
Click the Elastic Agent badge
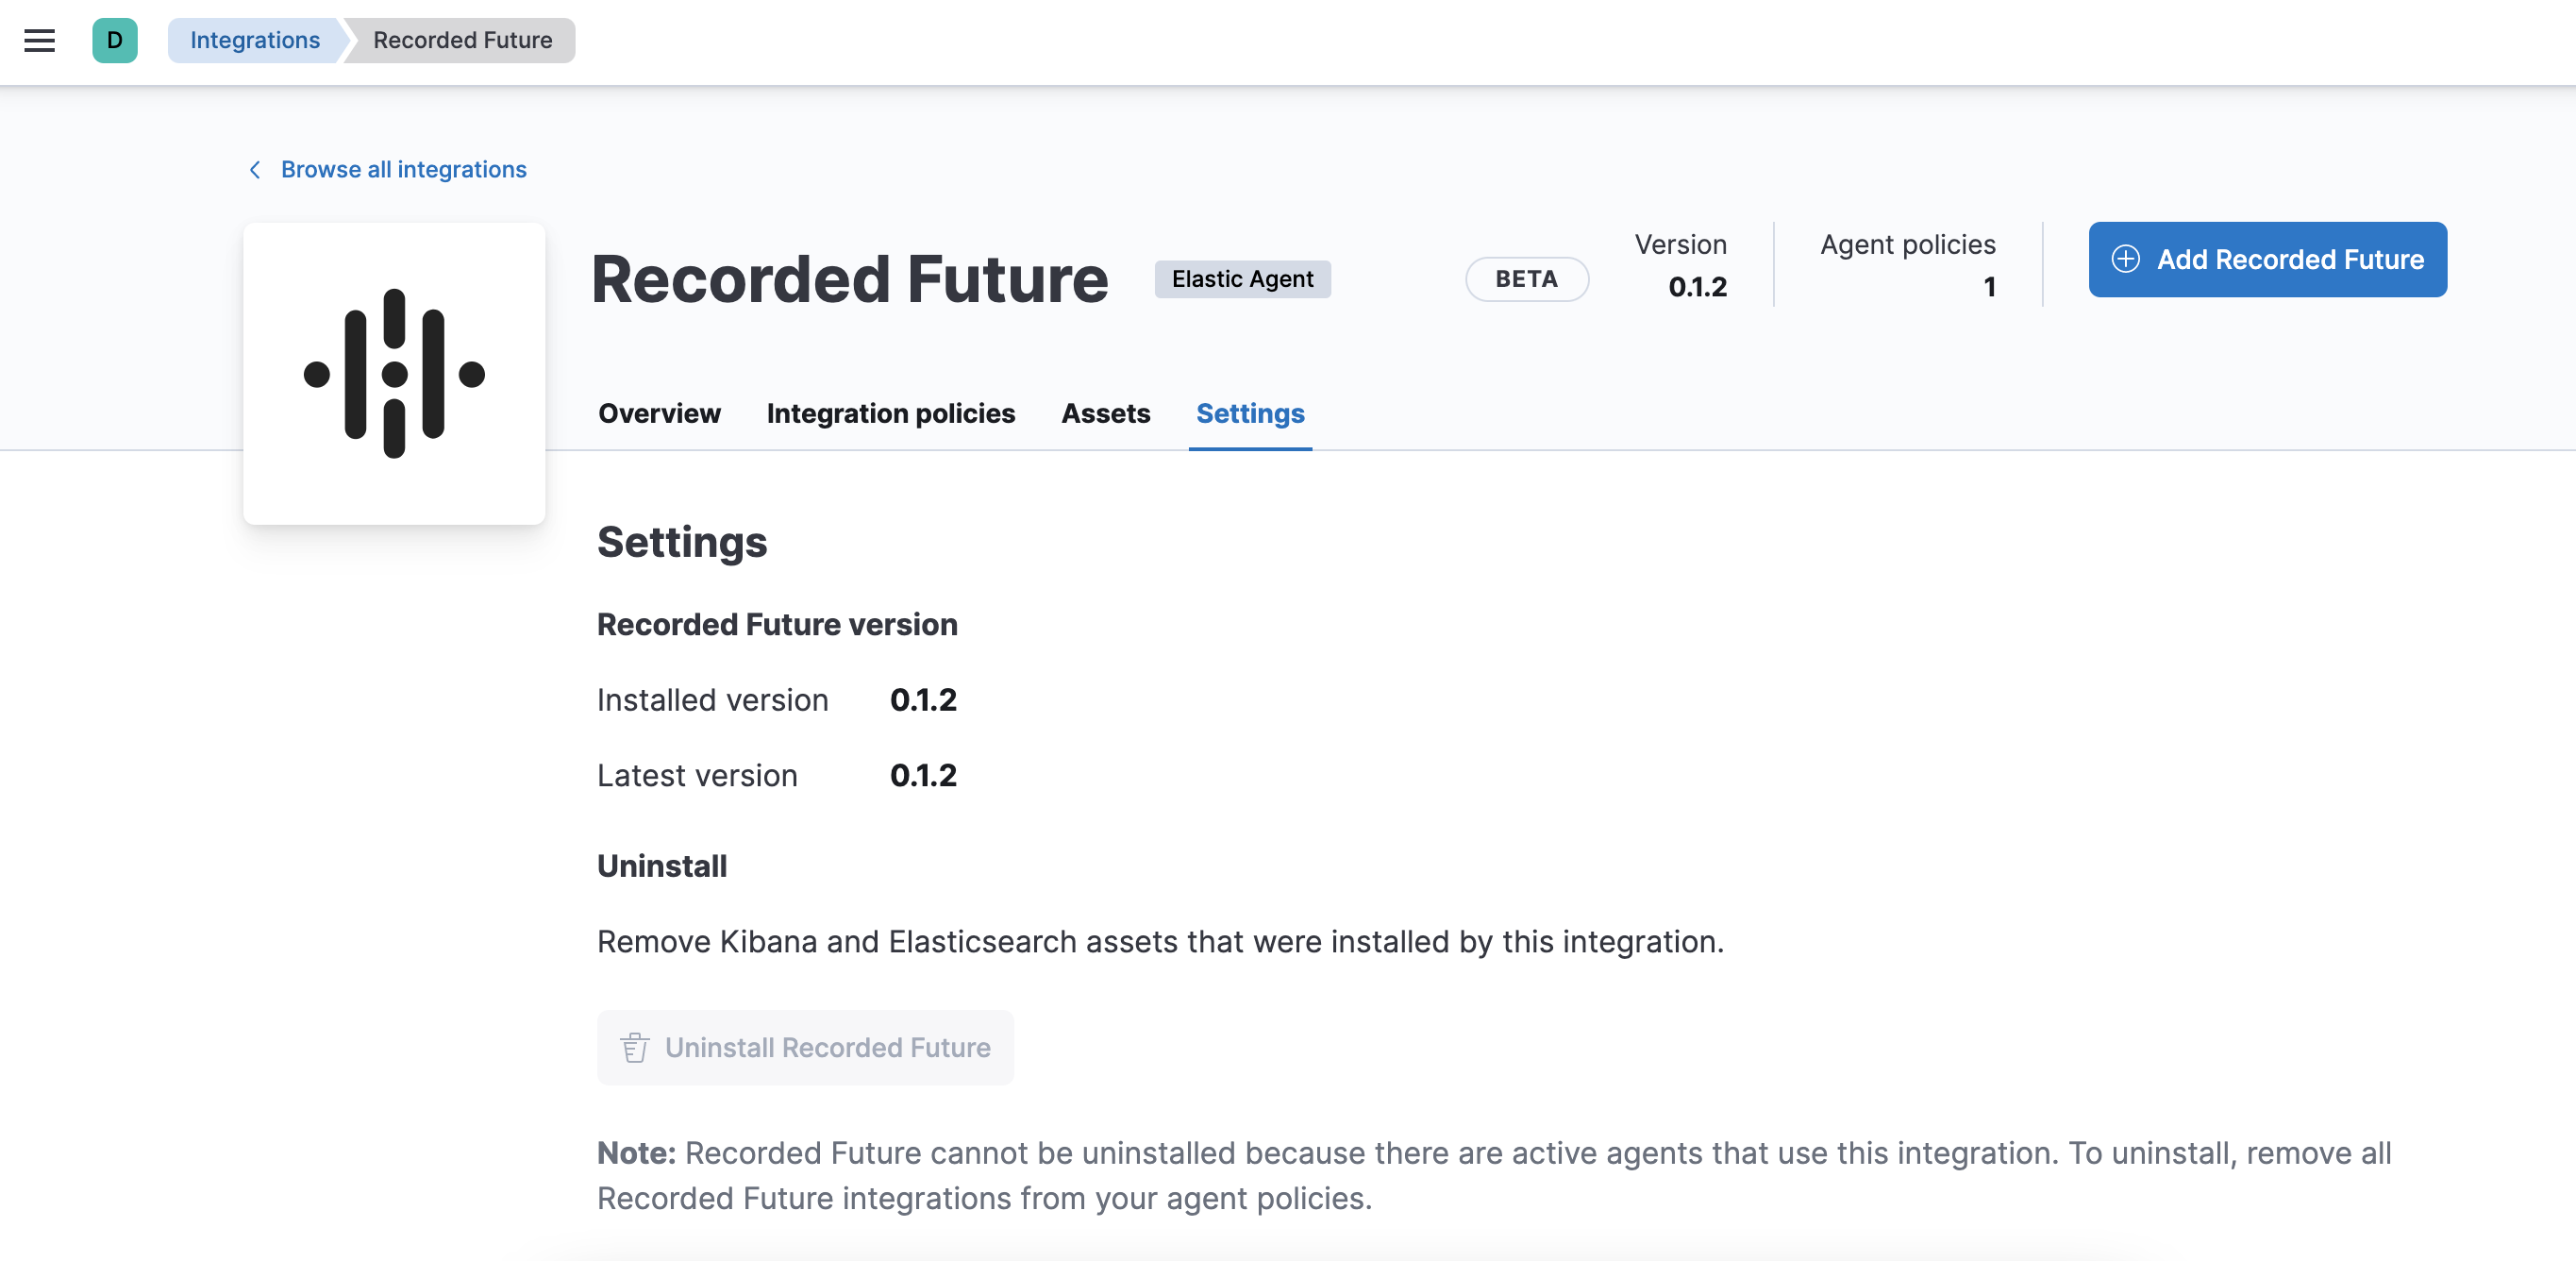(x=1242, y=279)
